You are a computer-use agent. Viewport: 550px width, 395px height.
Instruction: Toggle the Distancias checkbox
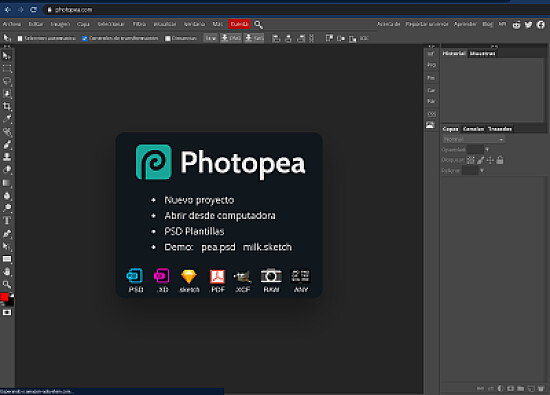(x=168, y=38)
